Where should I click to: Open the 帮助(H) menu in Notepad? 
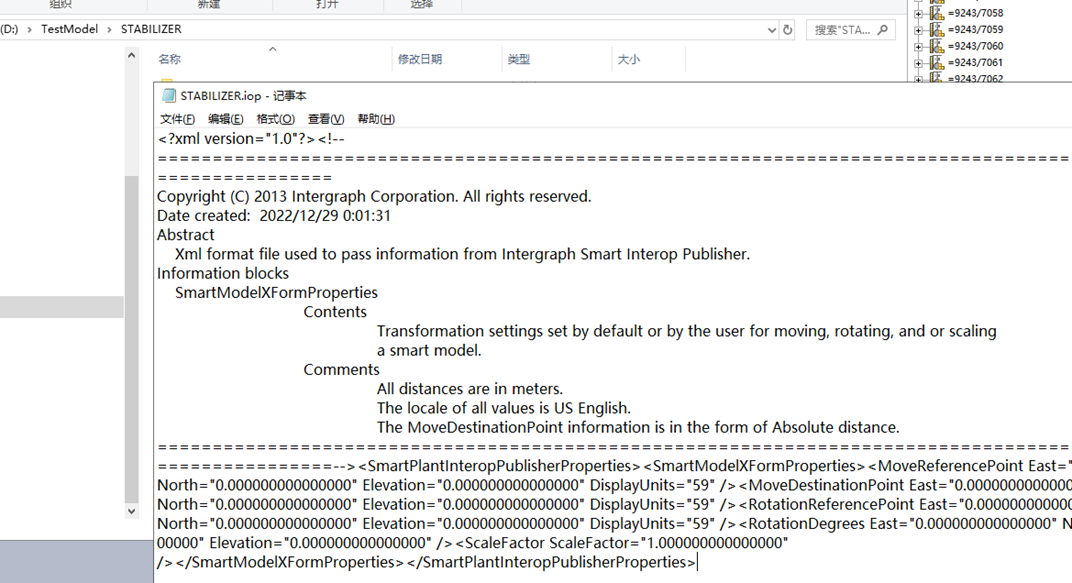(x=376, y=119)
